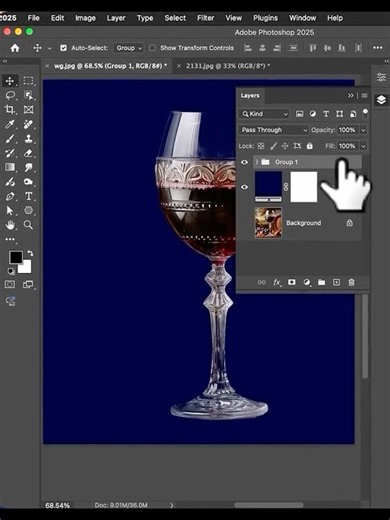Open the Image menu
The width and height of the screenshot is (390, 520).
(85, 18)
